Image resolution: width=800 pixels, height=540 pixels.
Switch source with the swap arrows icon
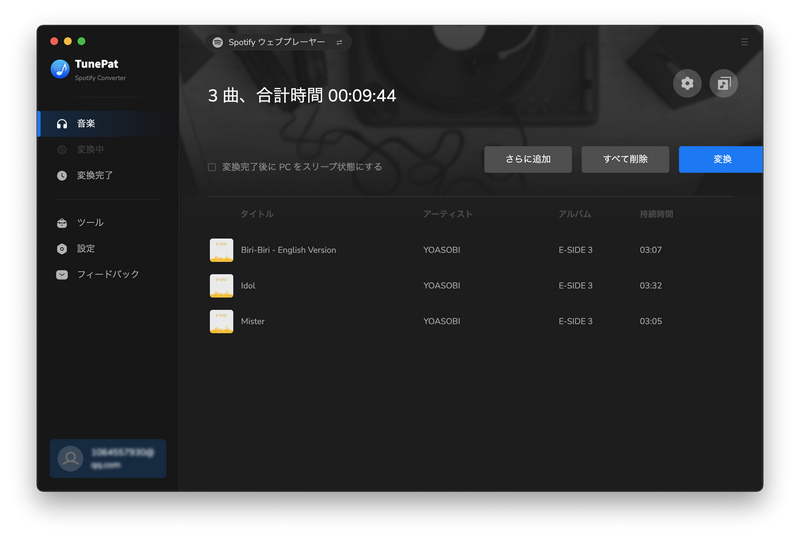tap(339, 42)
